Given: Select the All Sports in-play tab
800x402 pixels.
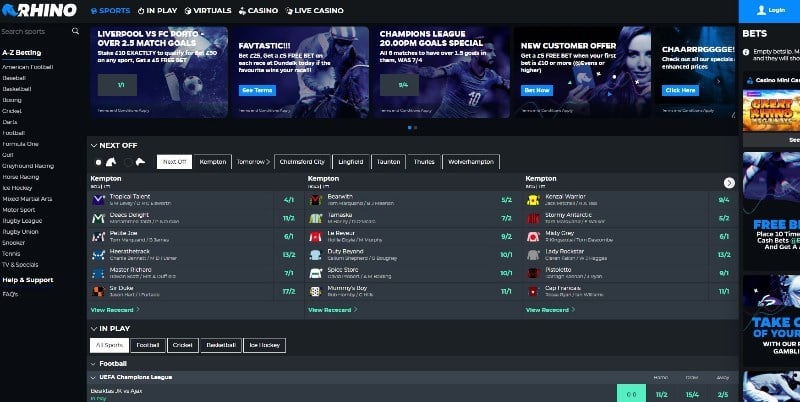Looking at the screenshot, I should click(x=109, y=345).
